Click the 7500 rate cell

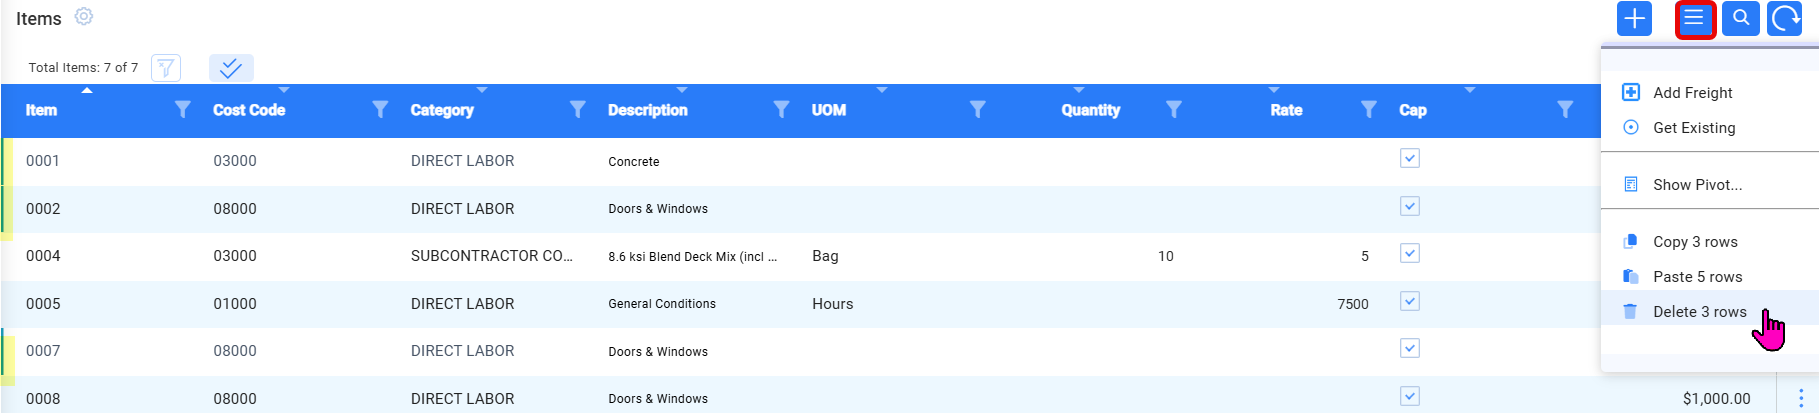point(1352,304)
